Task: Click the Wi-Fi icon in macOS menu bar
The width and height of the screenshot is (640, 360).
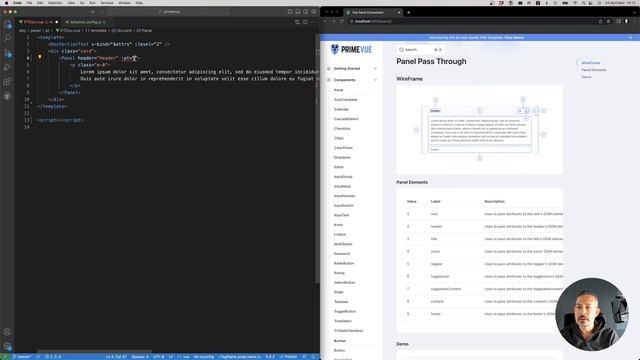Action: (575, 3)
